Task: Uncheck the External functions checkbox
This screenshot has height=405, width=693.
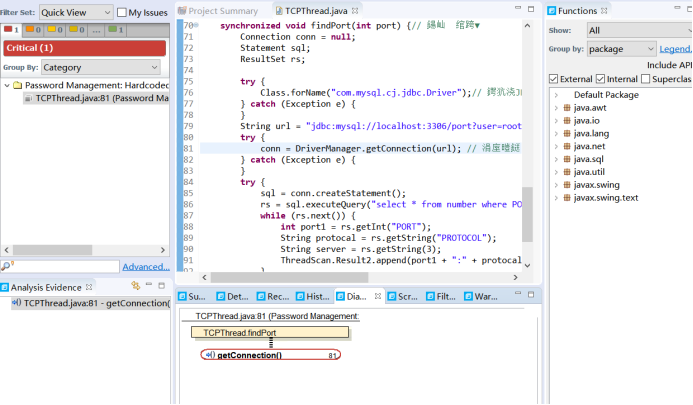Action: coord(553,79)
